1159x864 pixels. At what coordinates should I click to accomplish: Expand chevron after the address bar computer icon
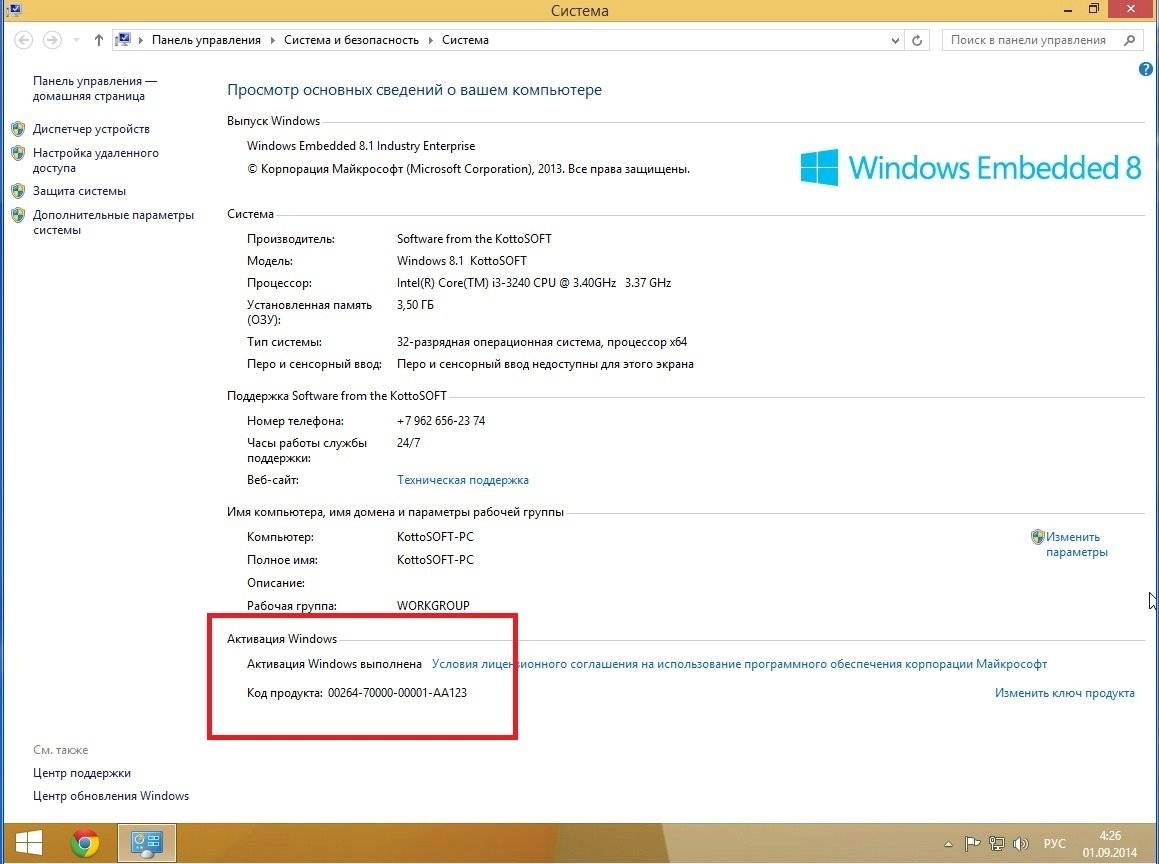pyautogui.click(x=140, y=40)
